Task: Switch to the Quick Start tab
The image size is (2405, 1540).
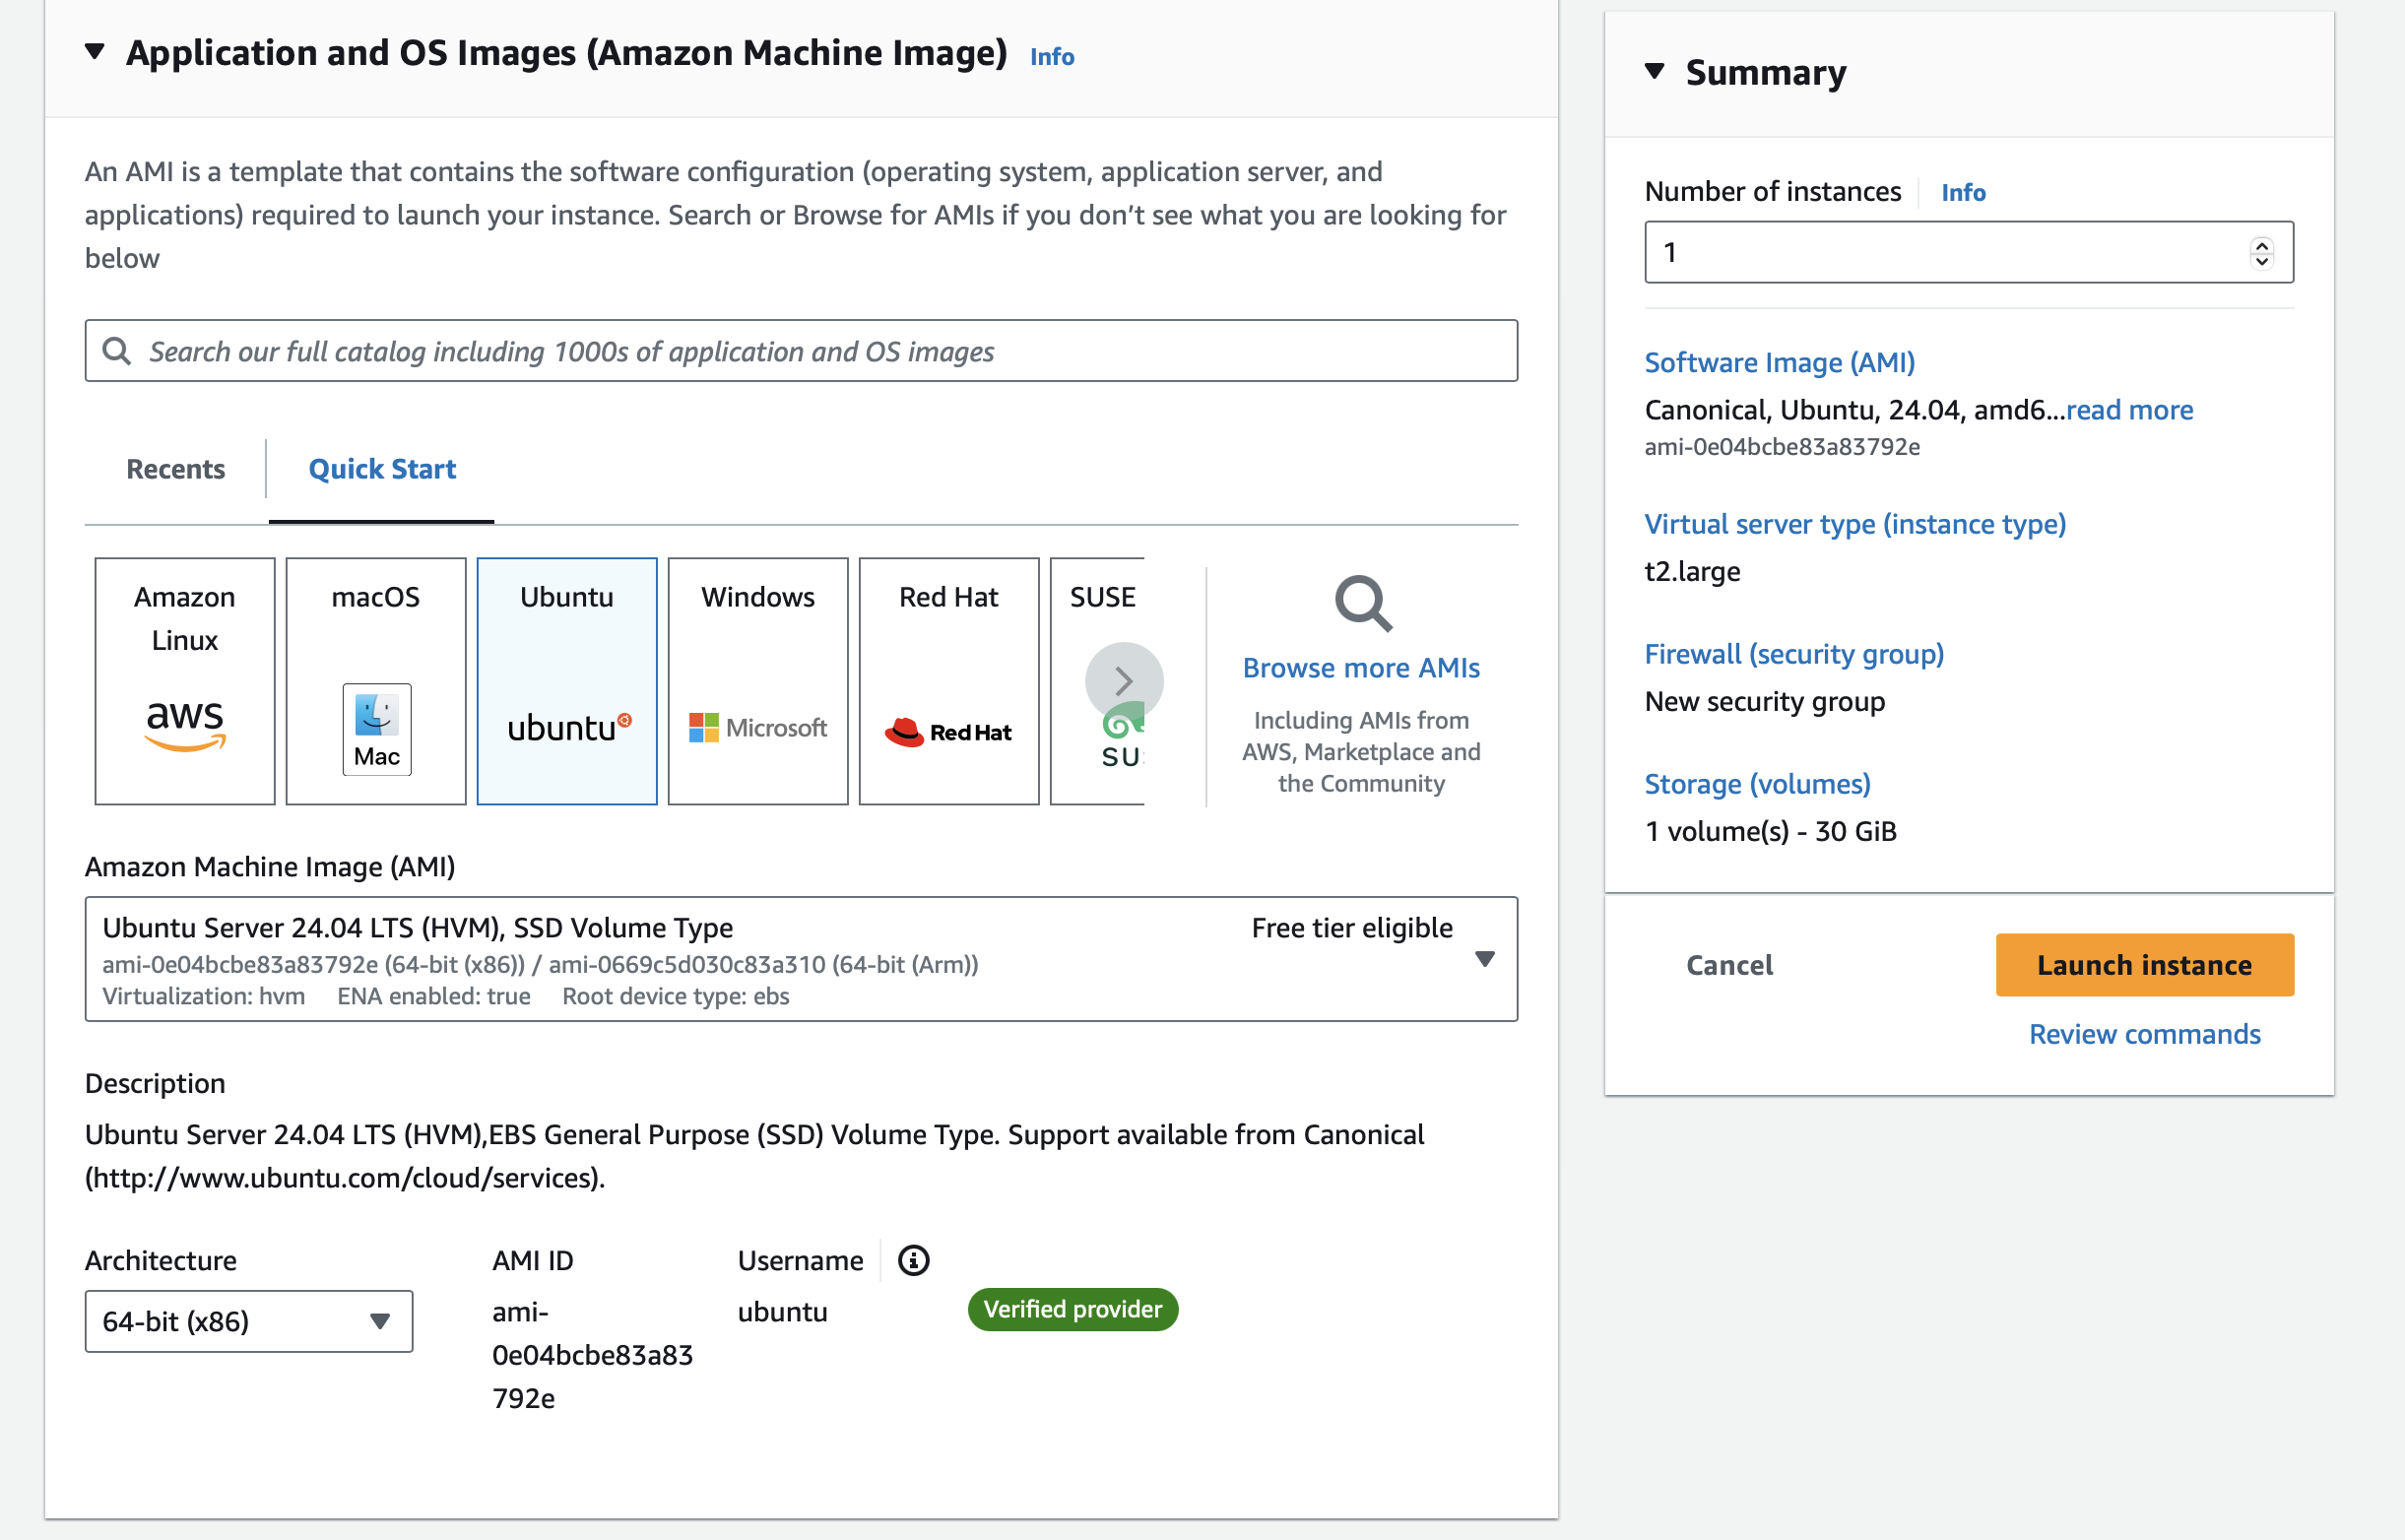Action: pyautogui.click(x=381, y=469)
